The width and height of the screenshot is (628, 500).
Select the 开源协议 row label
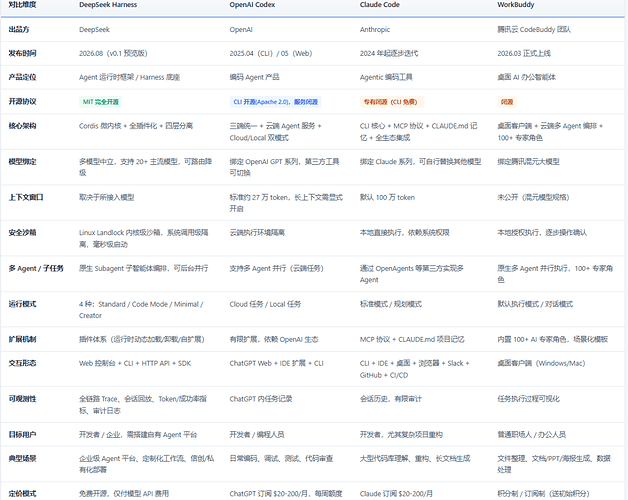22,101
